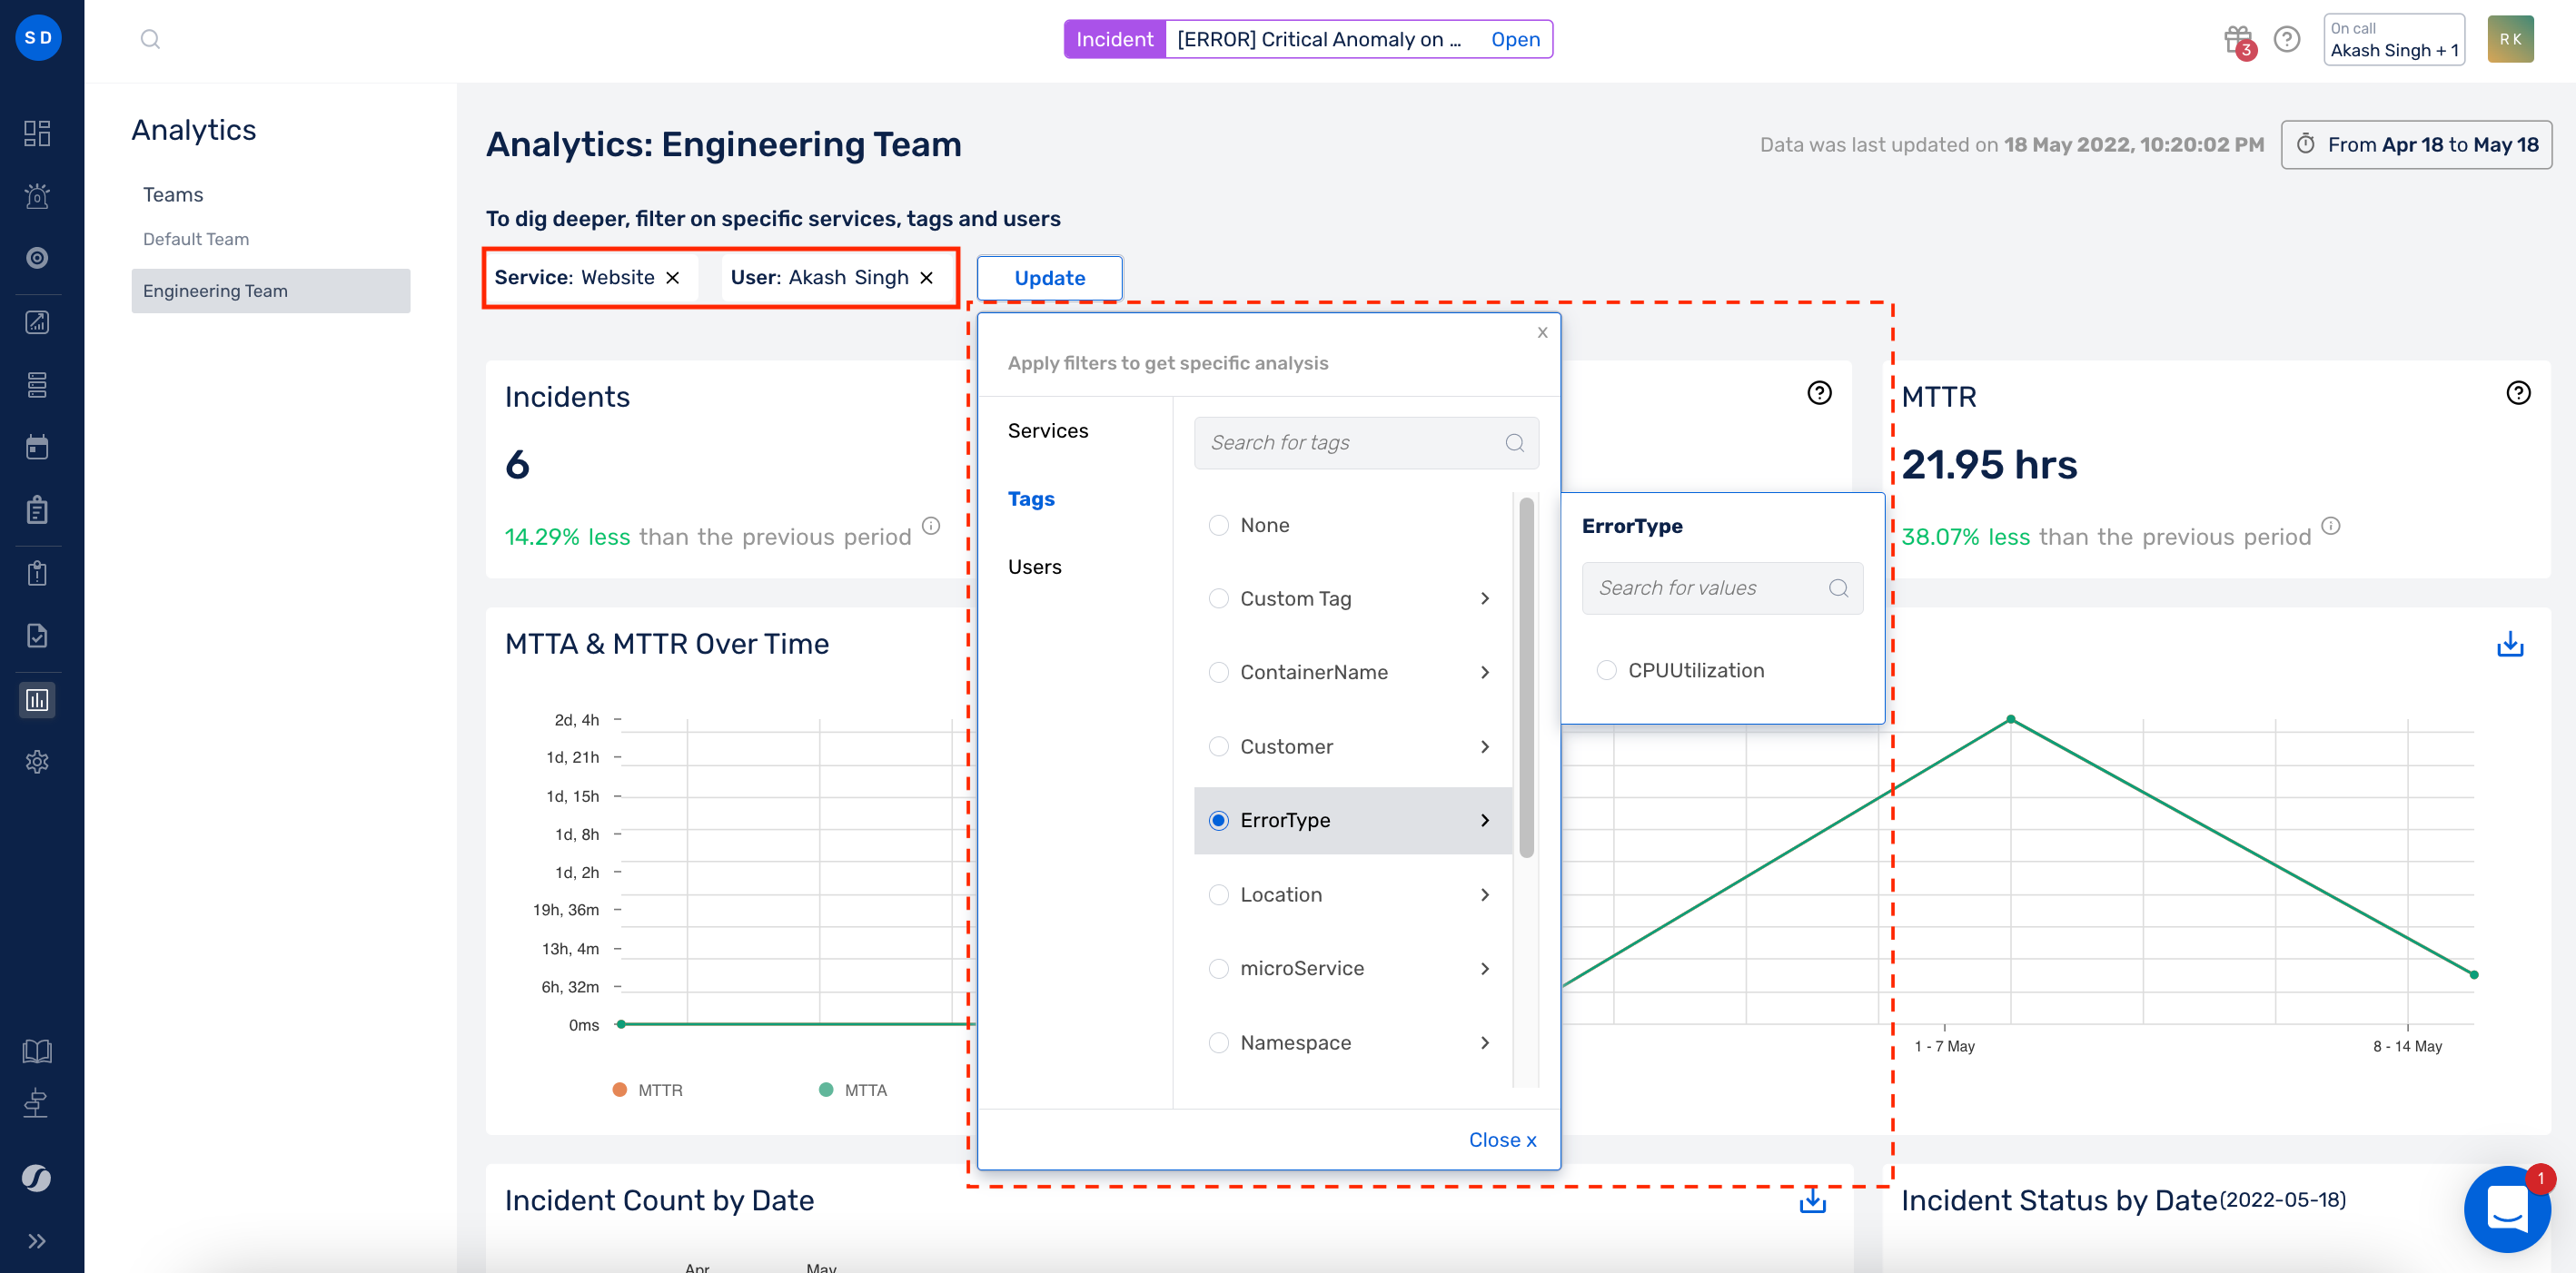
Task: Remove the Website service filter chip
Action: (x=672, y=277)
